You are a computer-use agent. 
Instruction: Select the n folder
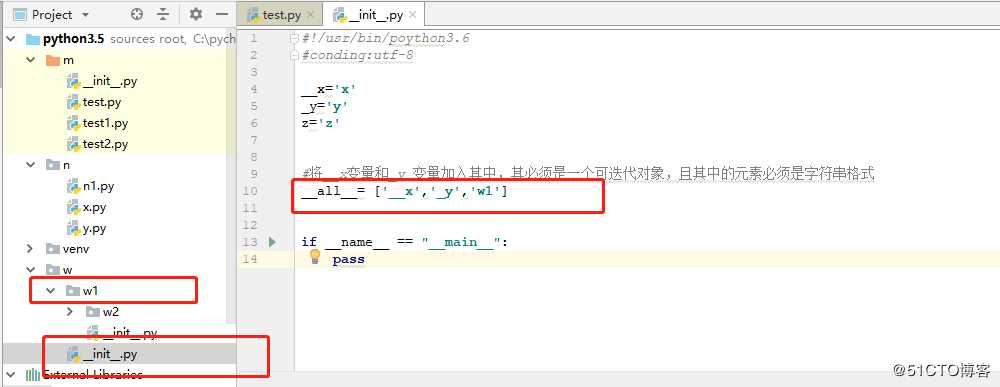tap(66, 165)
